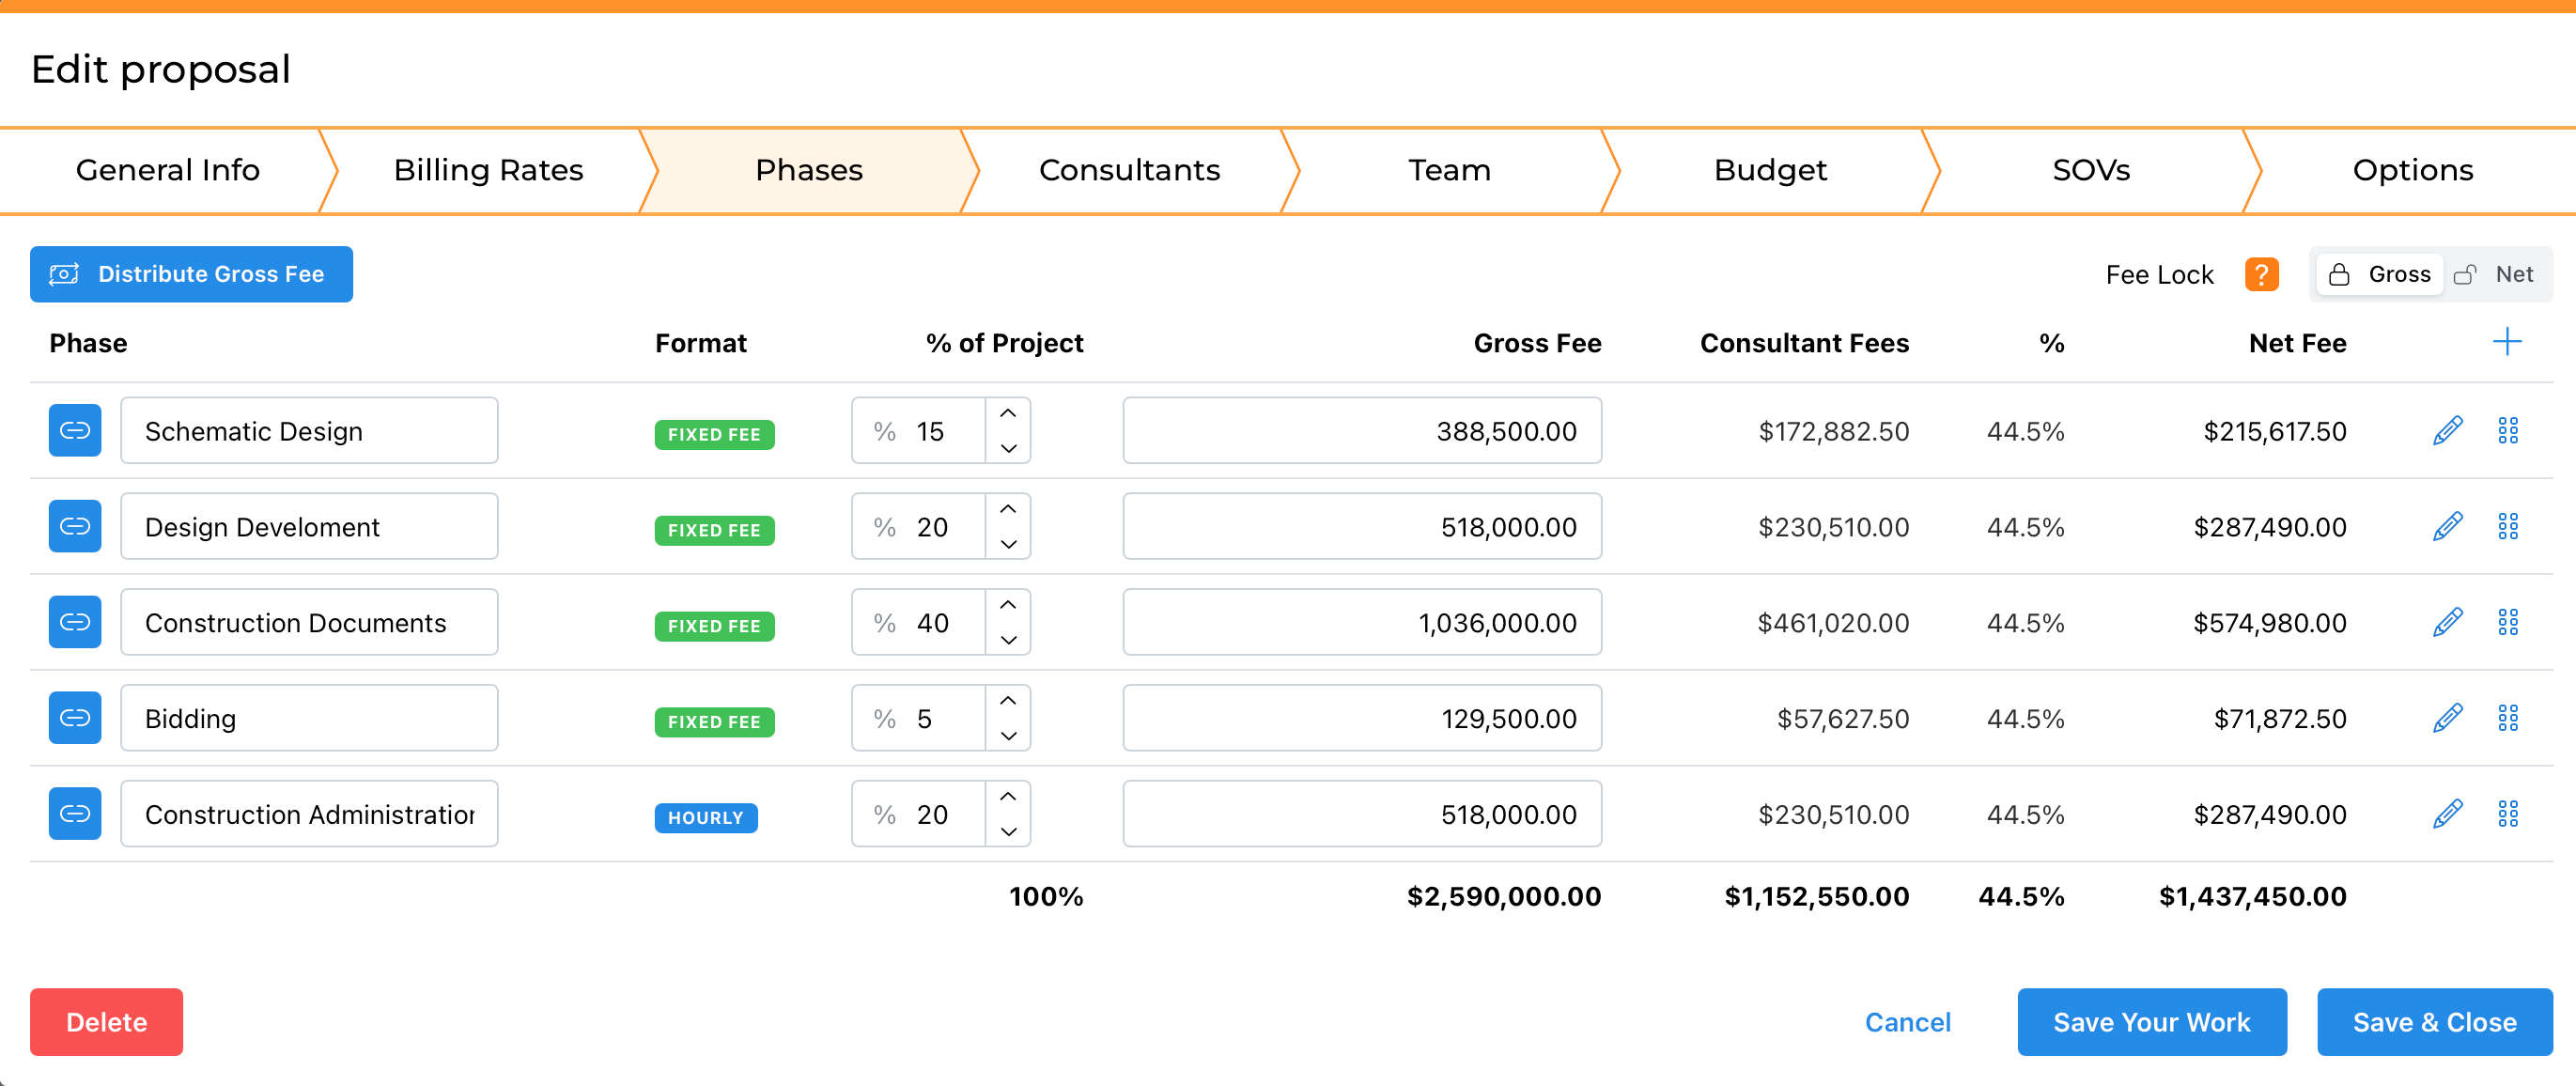Click Schematic Design consultant fee $172,882.50

1834,431
